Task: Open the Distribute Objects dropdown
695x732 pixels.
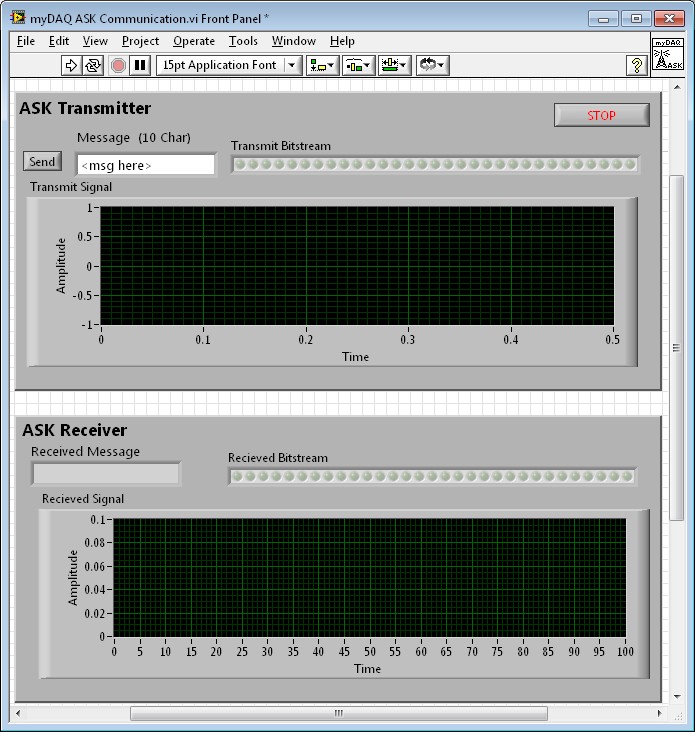Action: click(x=358, y=65)
